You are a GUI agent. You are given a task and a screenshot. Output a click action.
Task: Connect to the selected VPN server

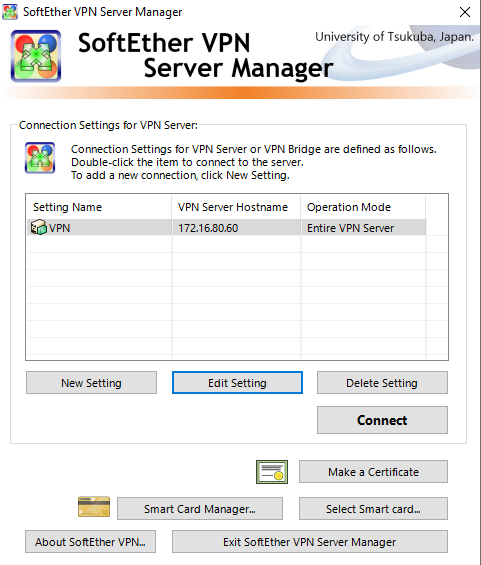(382, 420)
